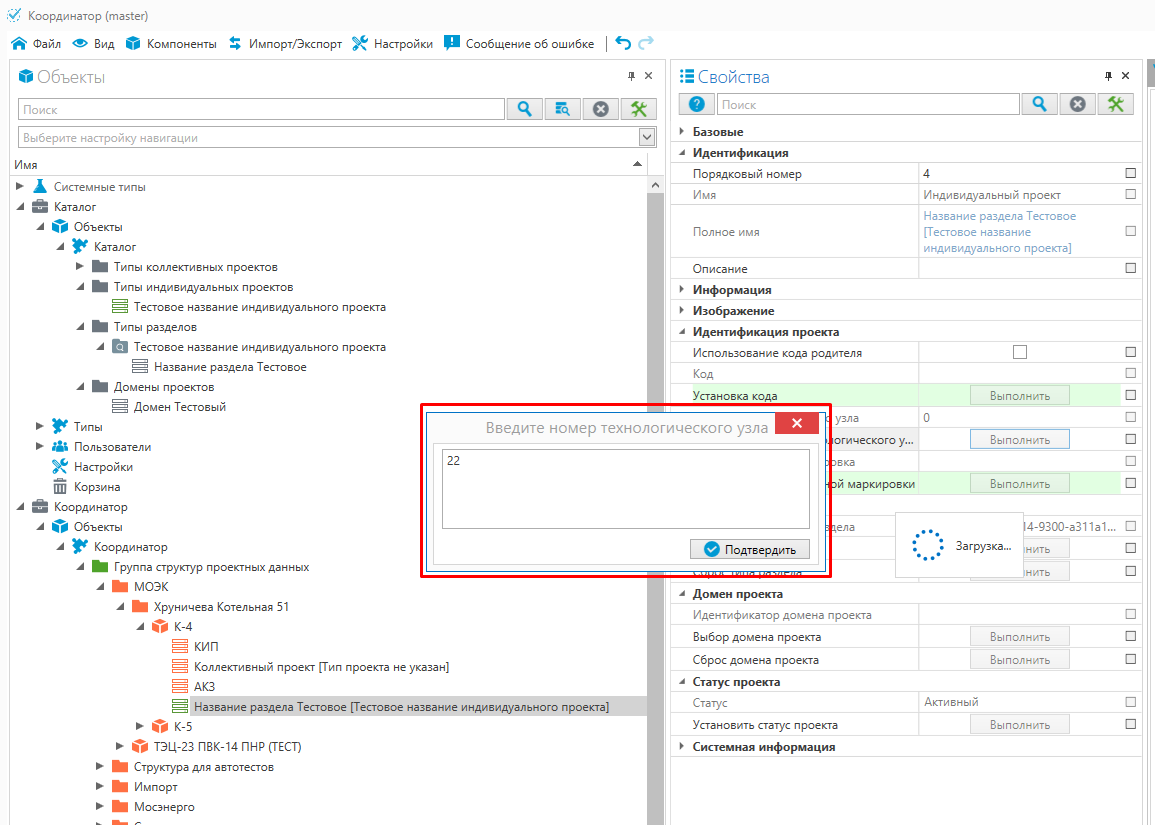The height and width of the screenshot is (825, 1155).
Task: Click the technological node number text field
Action: 625,488
